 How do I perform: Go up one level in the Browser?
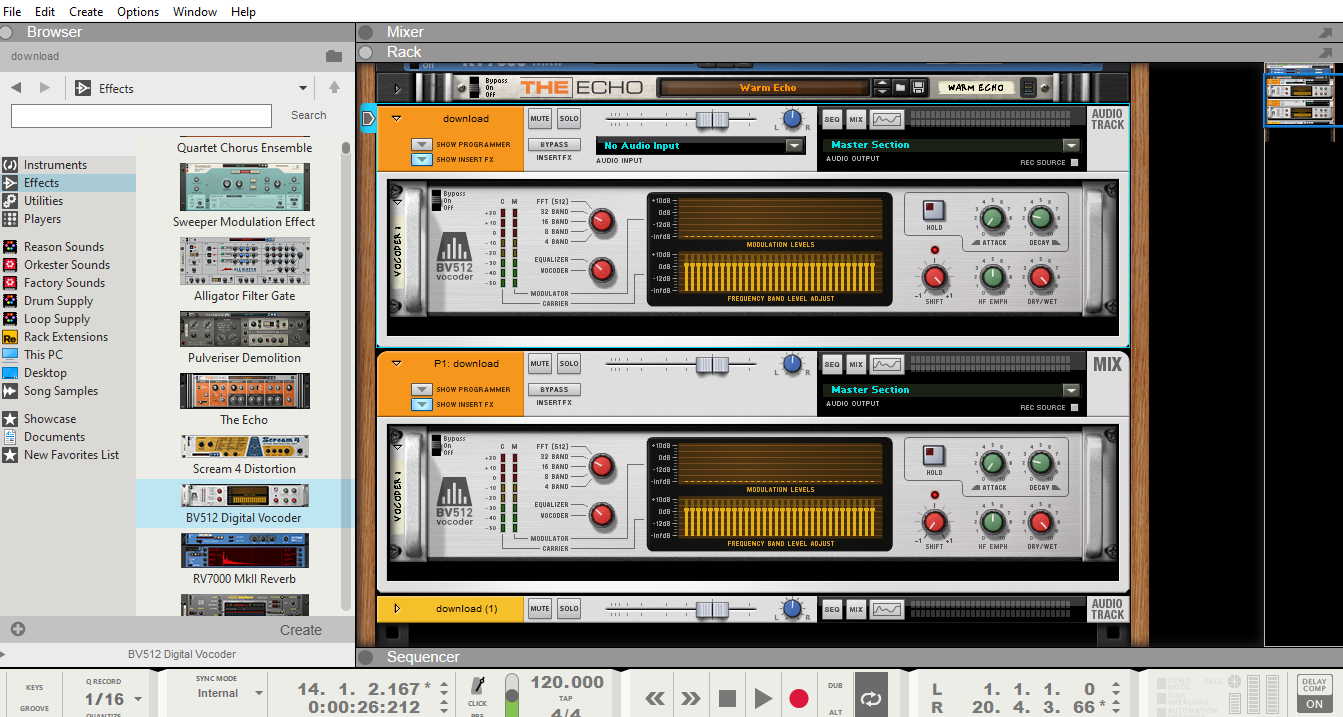click(334, 88)
